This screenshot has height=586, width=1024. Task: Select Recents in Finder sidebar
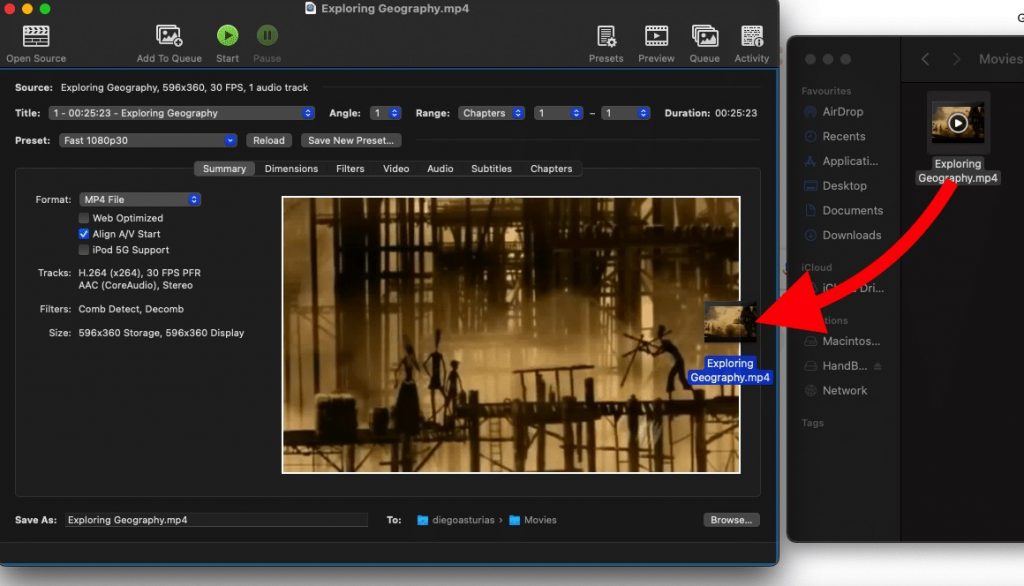pyautogui.click(x=844, y=137)
